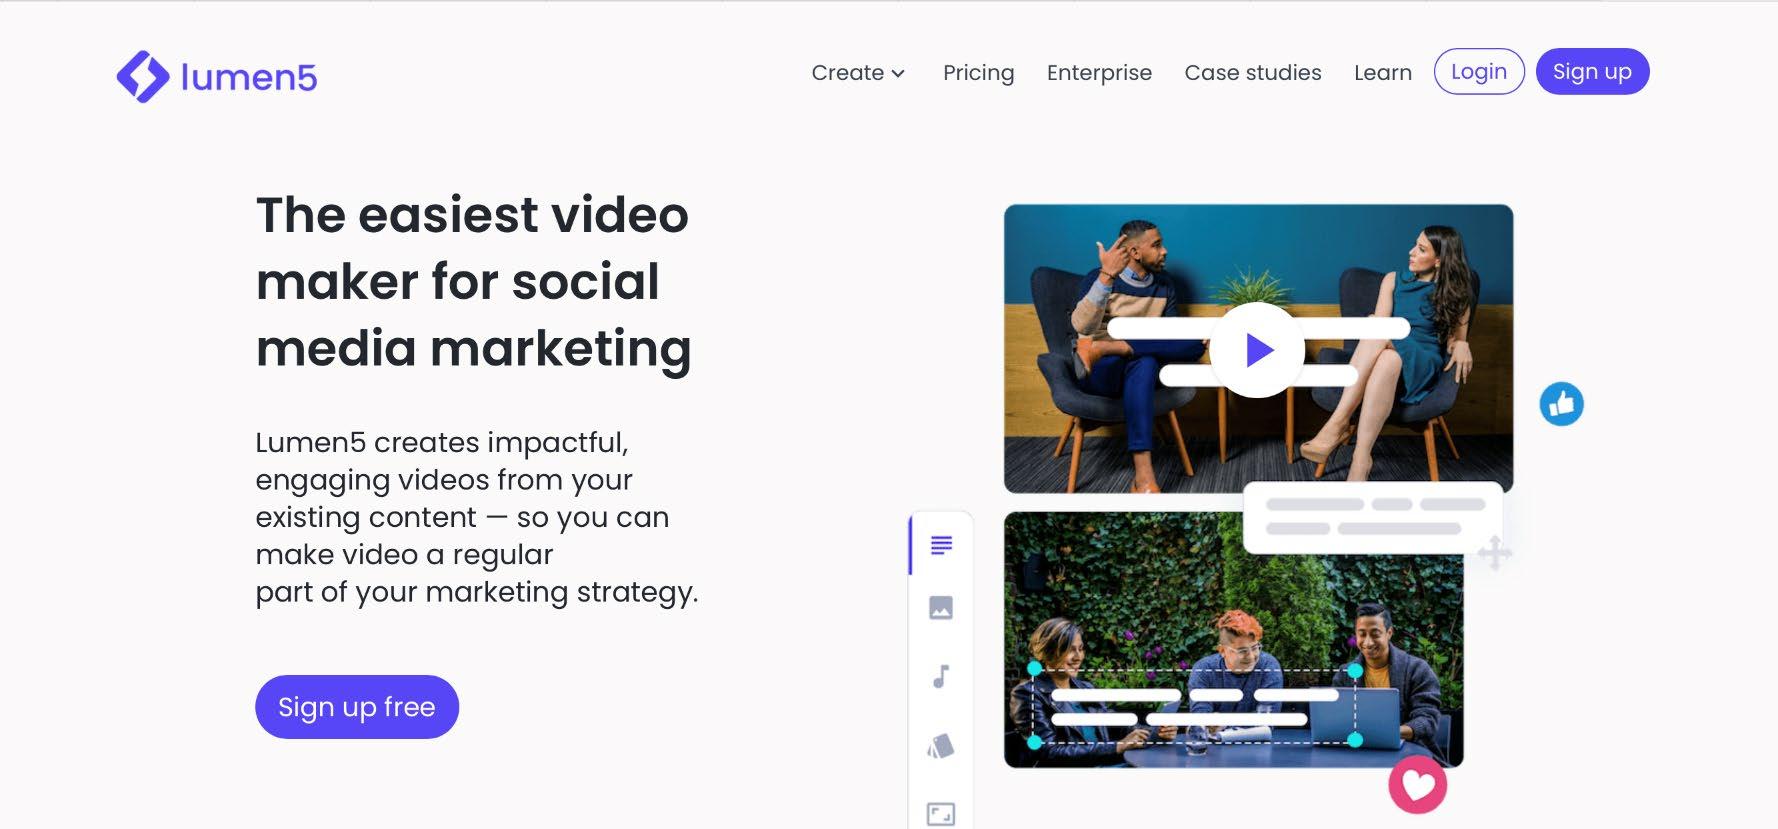Open the Pricing page
Screen dimensions: 1778x829
point(978,73)
